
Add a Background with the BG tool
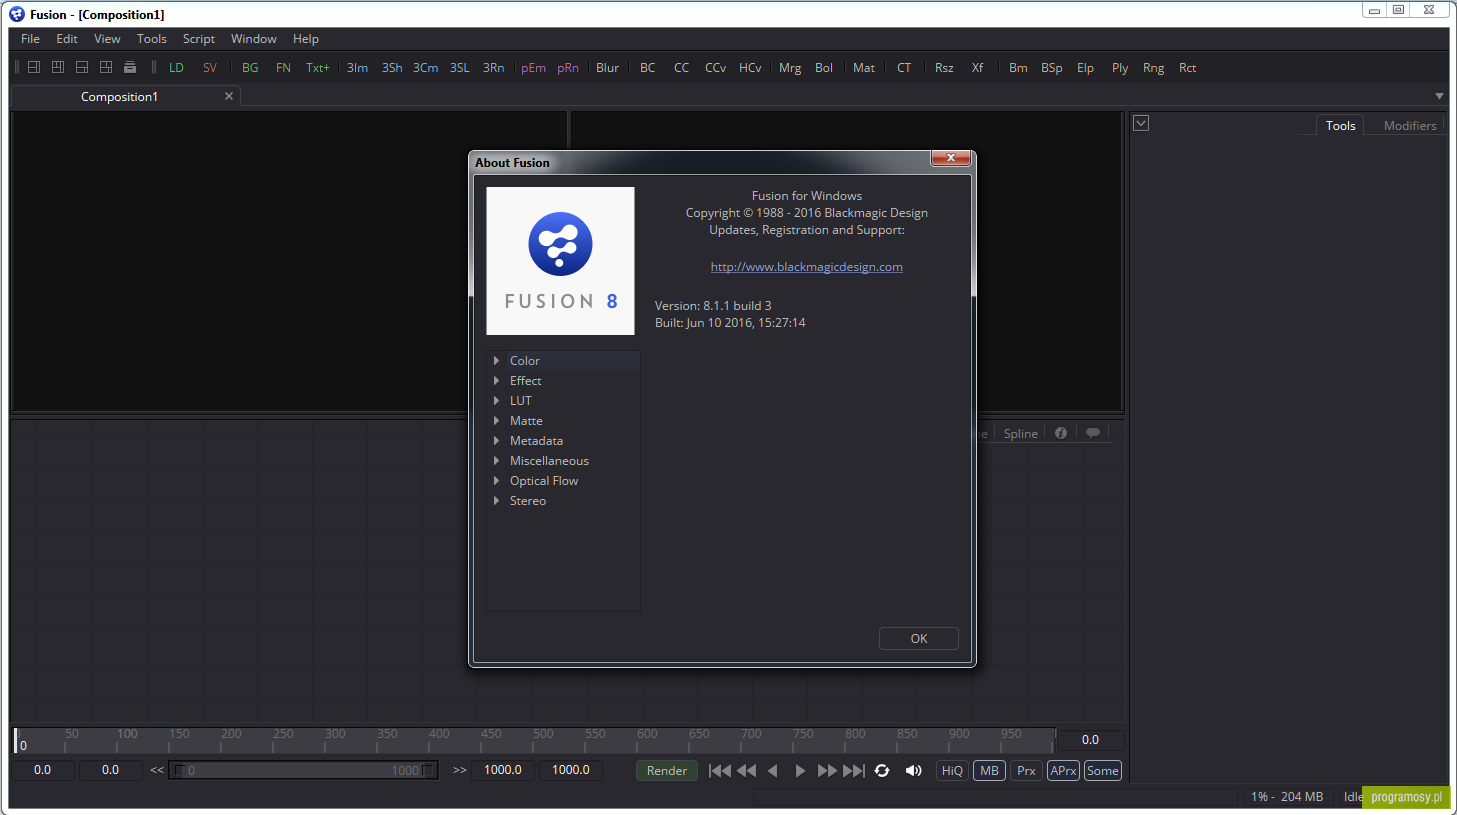(250, 68)
